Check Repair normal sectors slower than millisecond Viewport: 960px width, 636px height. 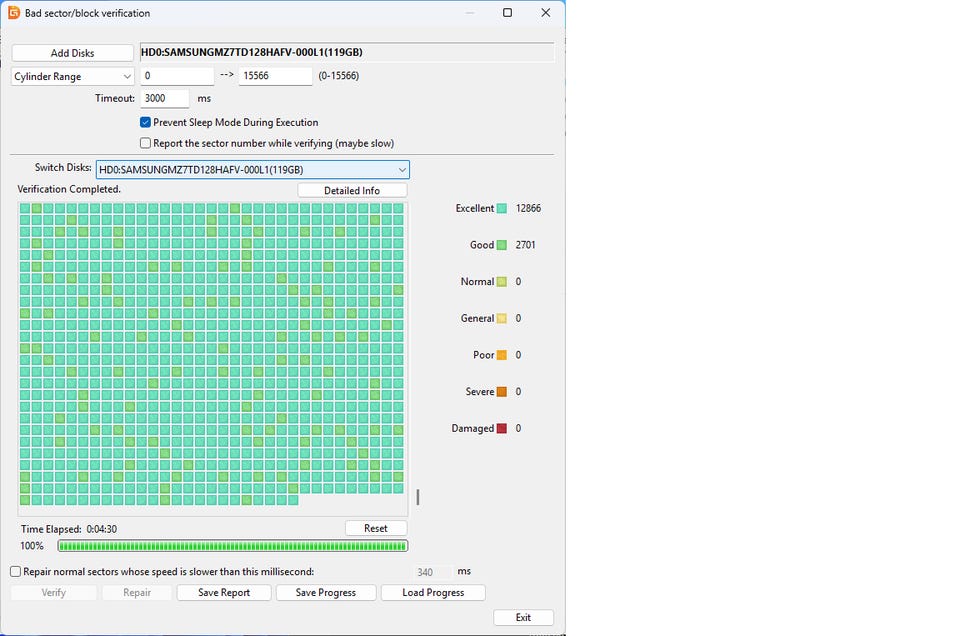tap(16, 572)
